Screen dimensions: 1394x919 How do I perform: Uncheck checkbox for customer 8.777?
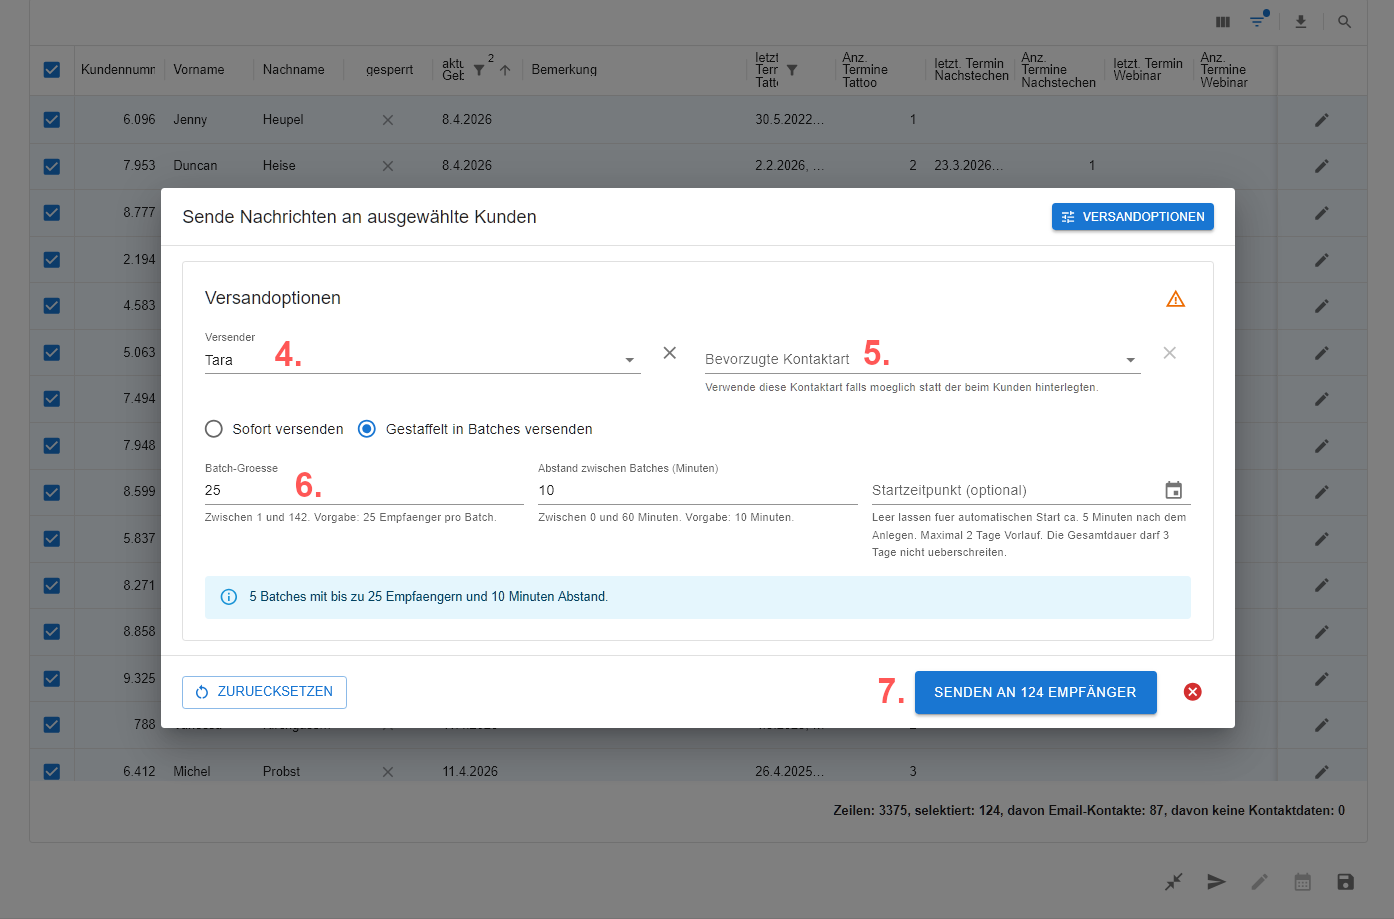pyautogui.click(x=52, y=213)
